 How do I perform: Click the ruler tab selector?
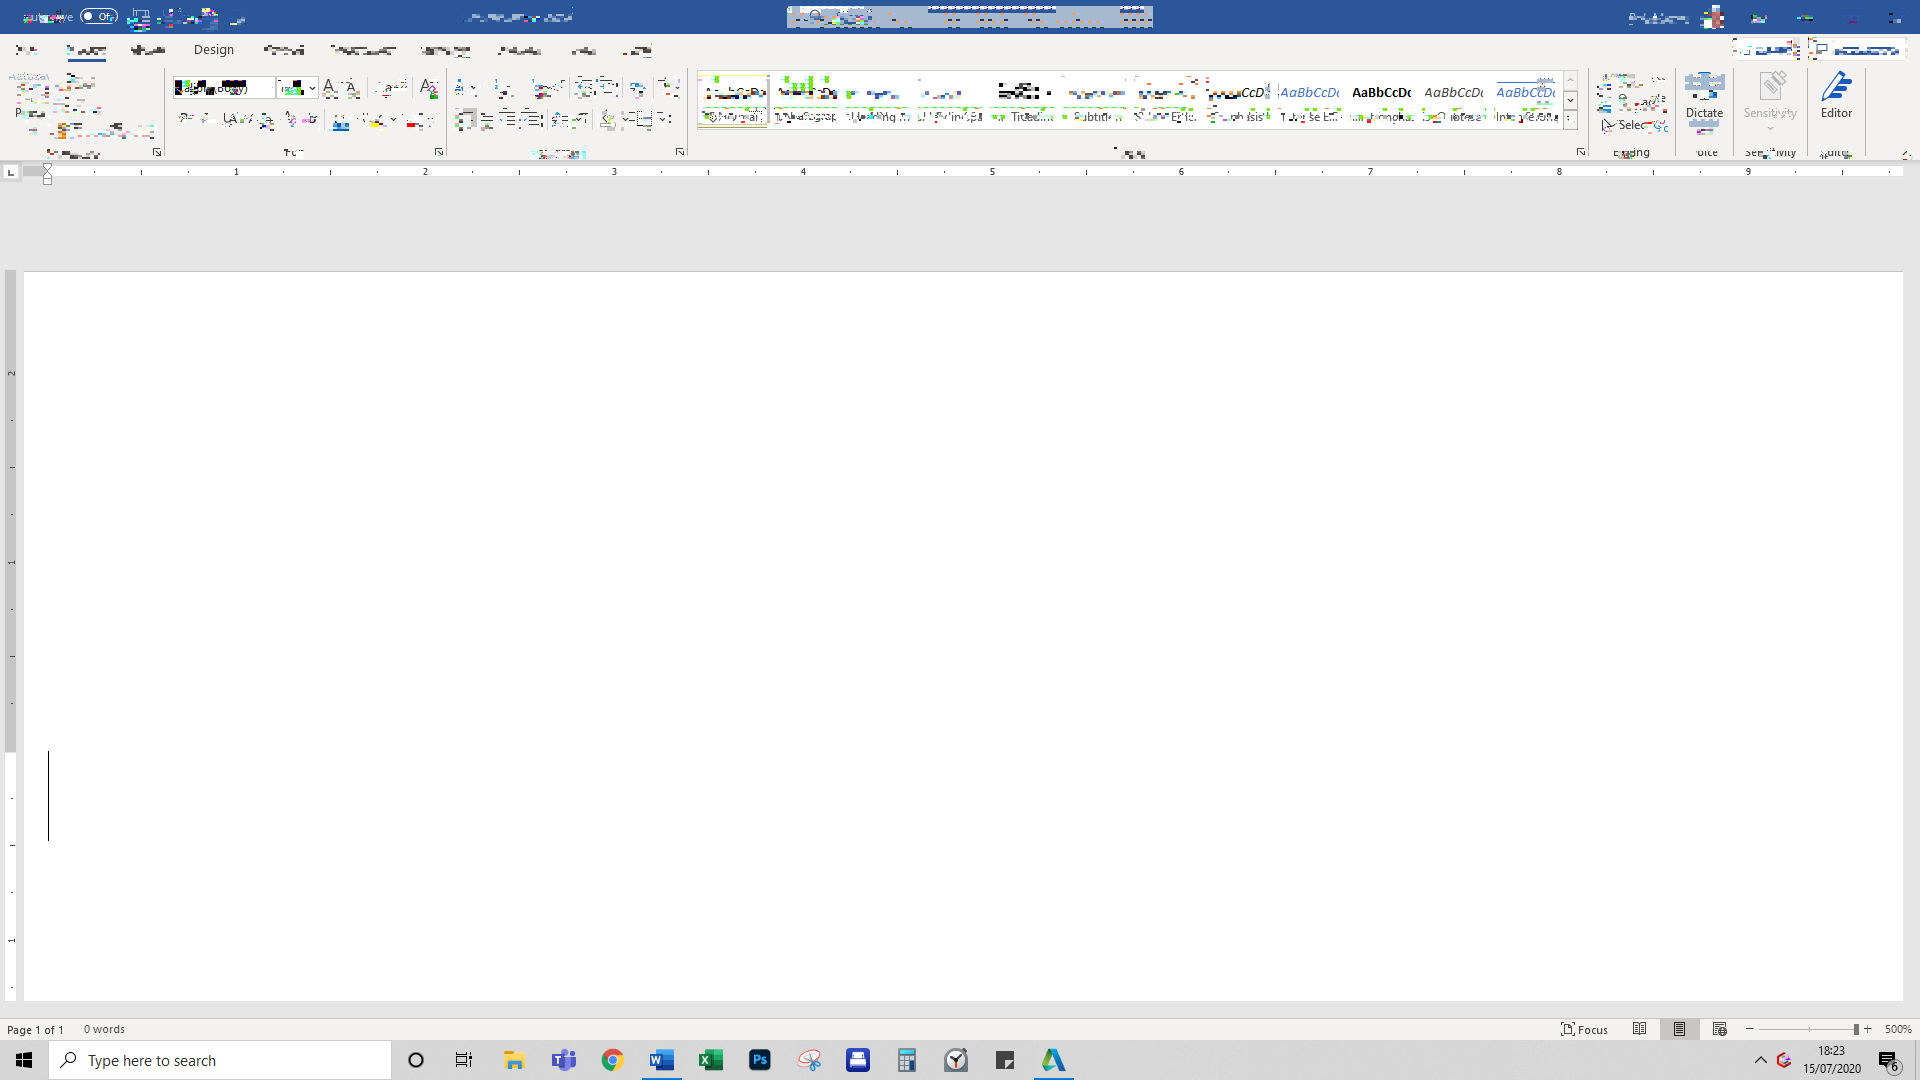11,172
